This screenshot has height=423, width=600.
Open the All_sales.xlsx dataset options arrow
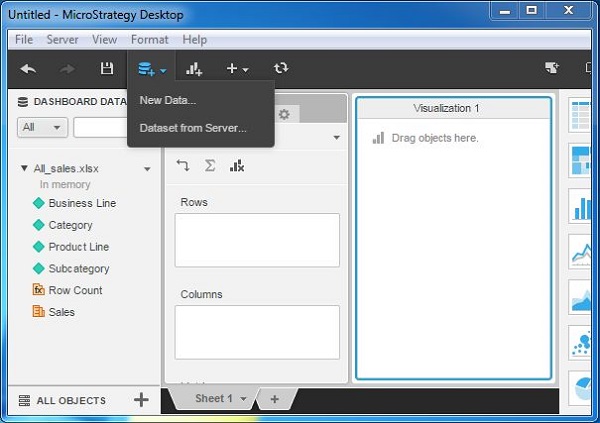(147, 169)
